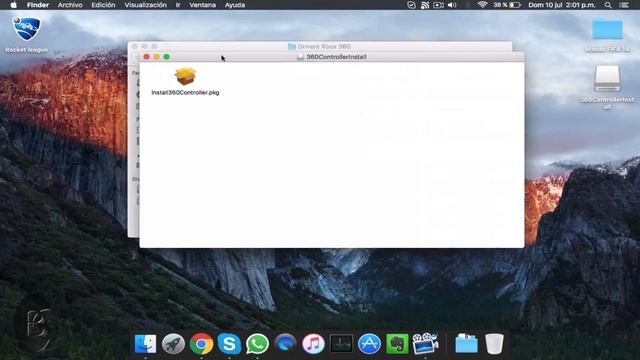Image resolution: width=640 pixels, height=360 pixels.
Task: Click the screen recording camera status icon
Action: click(x=438, y=5)
